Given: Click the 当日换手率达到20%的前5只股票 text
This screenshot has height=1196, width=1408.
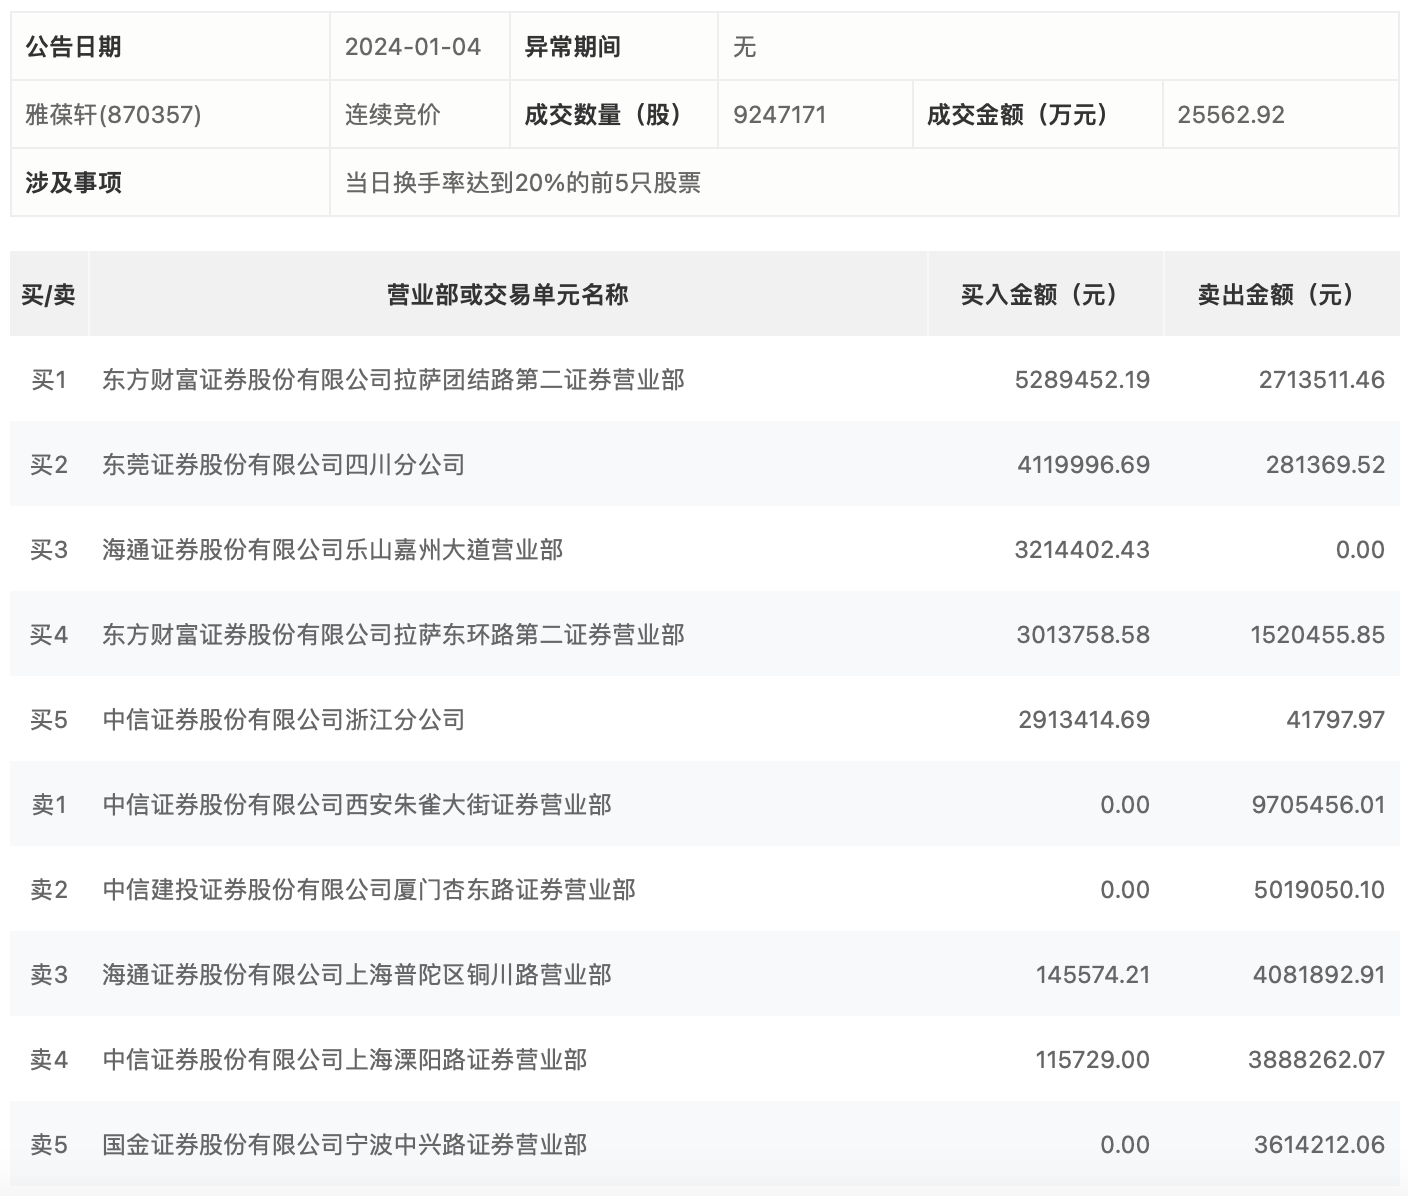Looking at the screenshot, I should click(523, 183).
